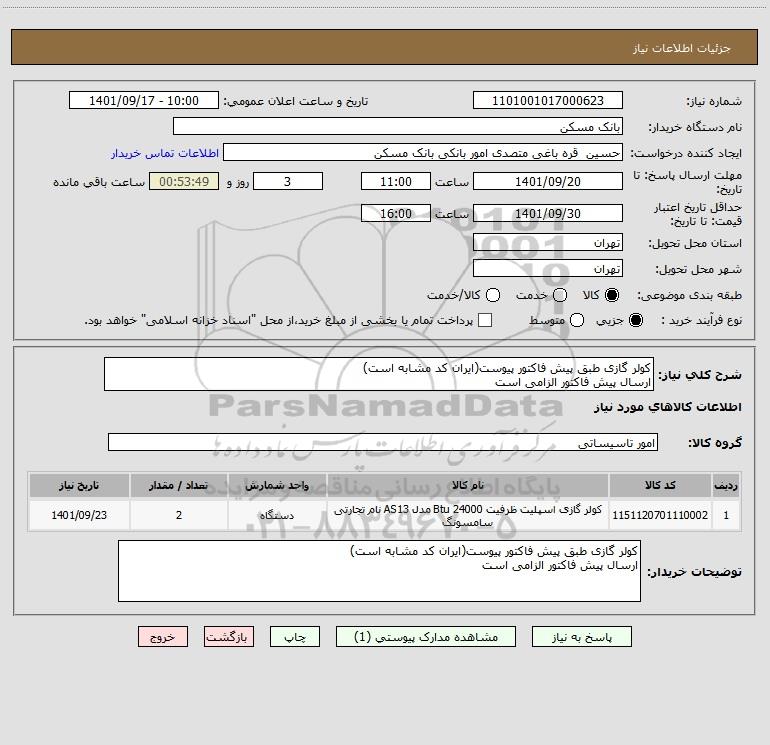Image resolution: width=770 pixels, height=745 pixels.
Task: Select the کالا/خدمت radio button
Action: [x=493, y=295]
